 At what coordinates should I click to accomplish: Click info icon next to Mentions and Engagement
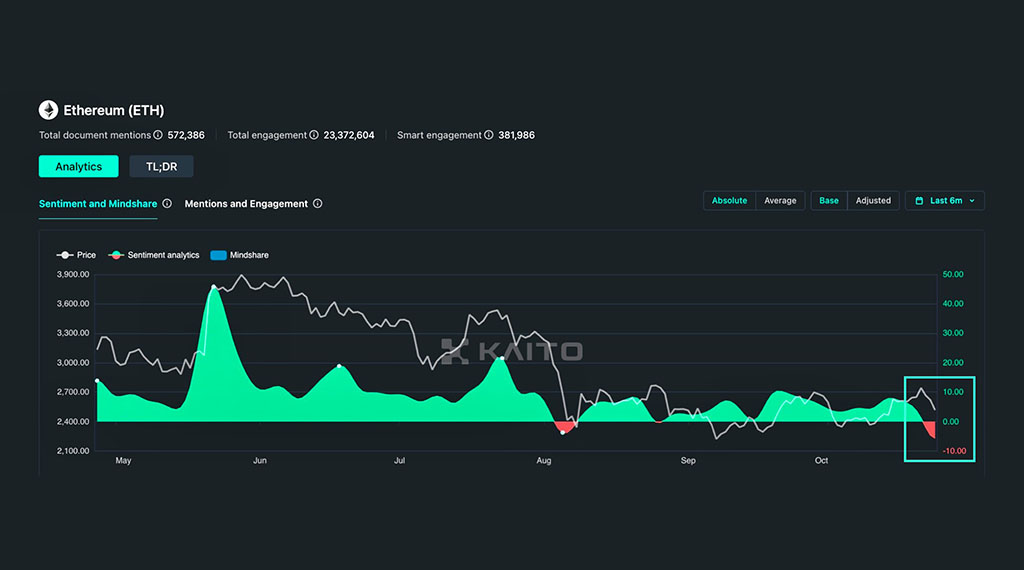click(317, 204)
